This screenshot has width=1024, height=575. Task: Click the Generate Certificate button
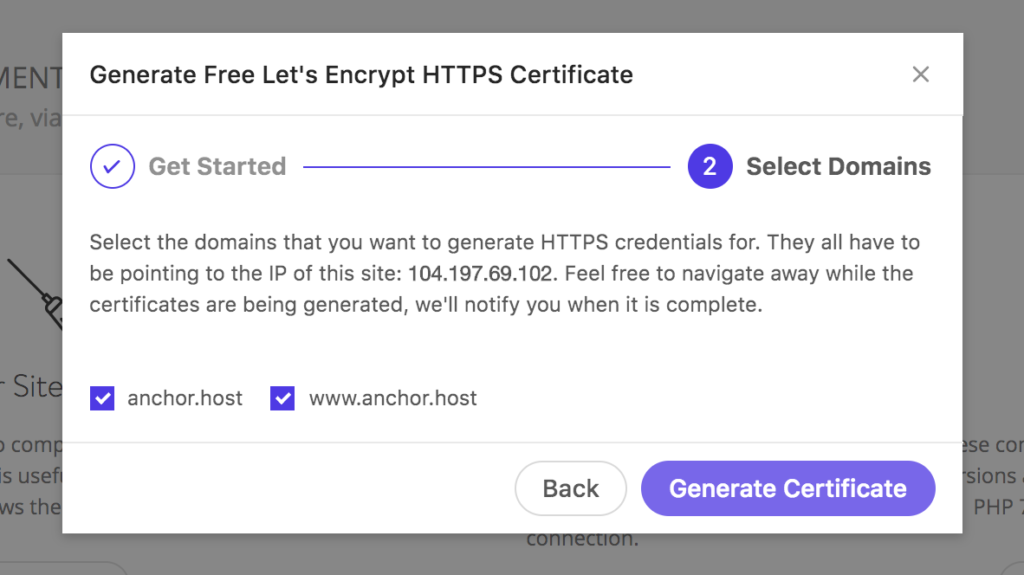click(x=788, y=488)
